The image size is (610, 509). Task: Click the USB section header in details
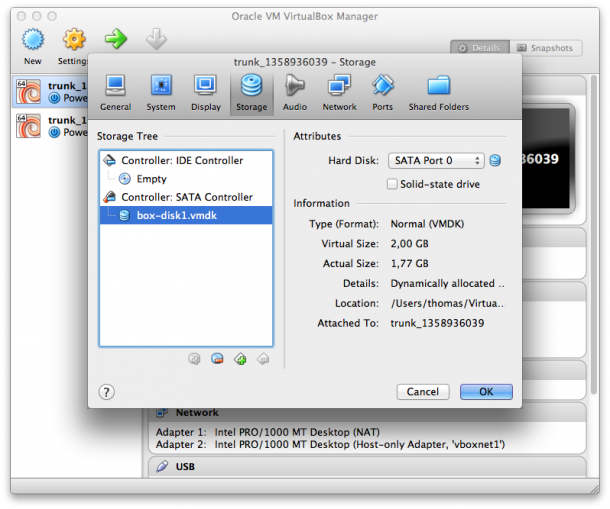click(x=367, y=466)
